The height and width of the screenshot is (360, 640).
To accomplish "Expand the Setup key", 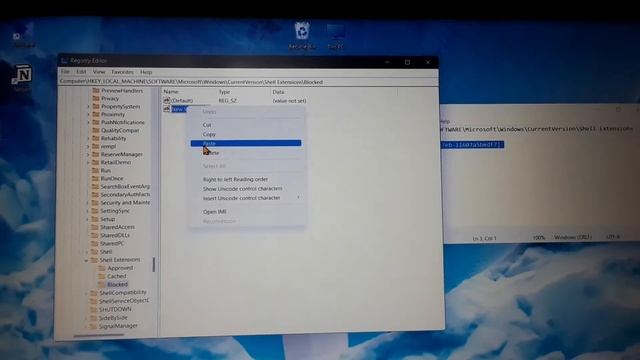I will click(x=88, y=219).
